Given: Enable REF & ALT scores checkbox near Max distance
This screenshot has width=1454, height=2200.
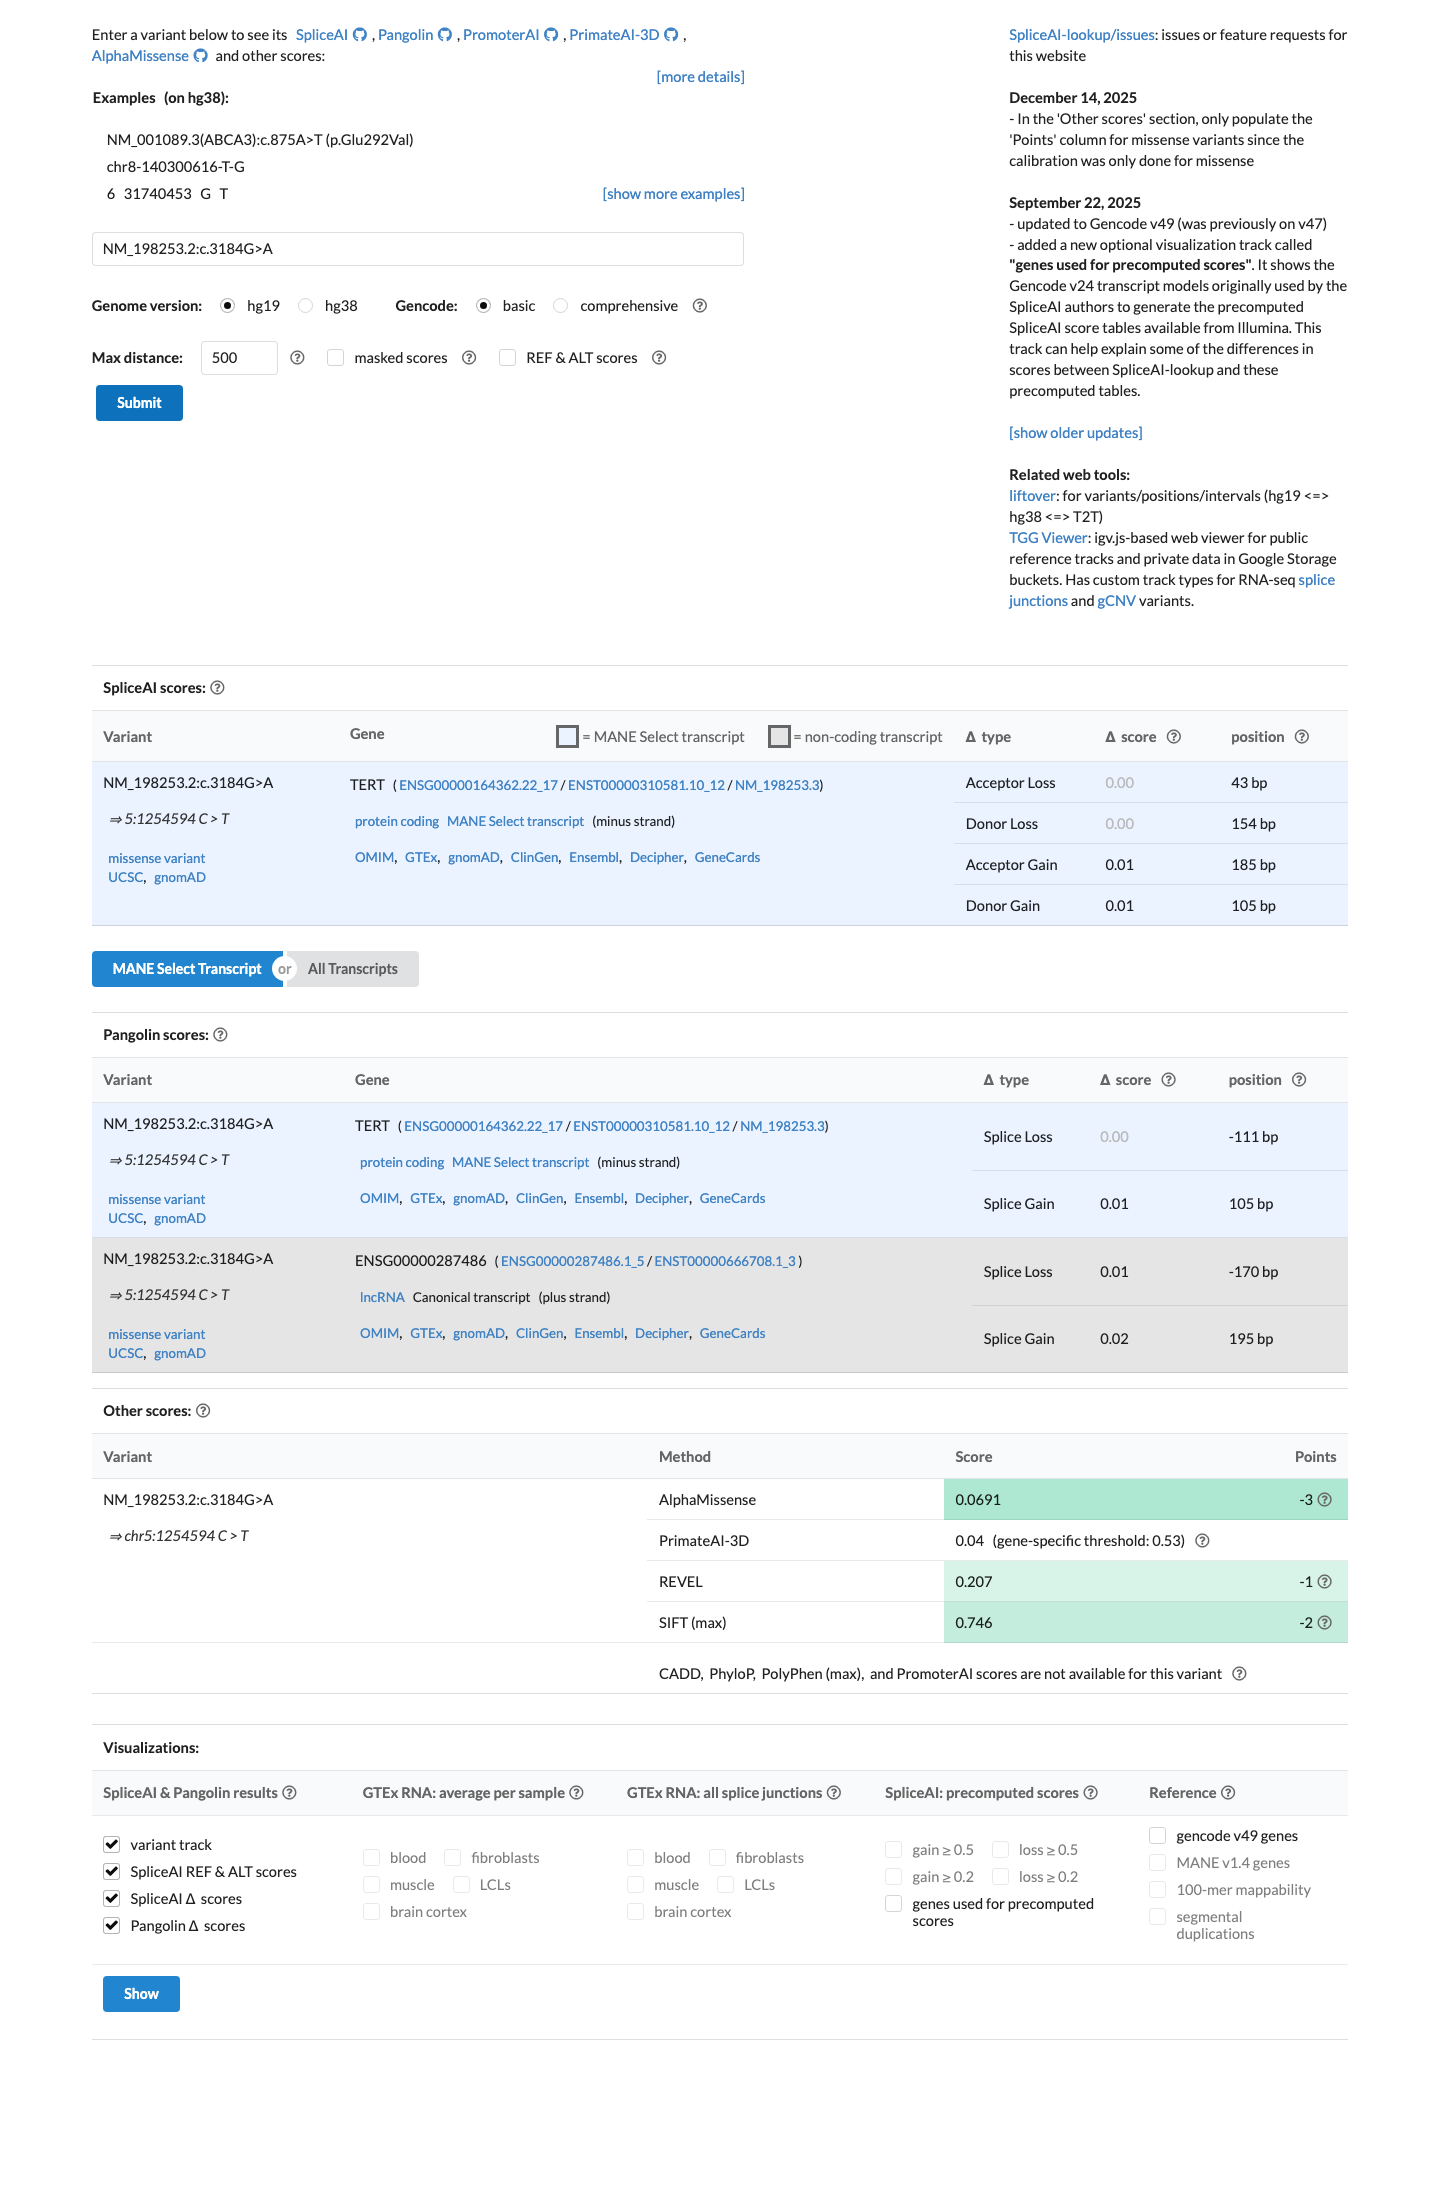Looking at the screenshot, I should (x=508, y=358).
